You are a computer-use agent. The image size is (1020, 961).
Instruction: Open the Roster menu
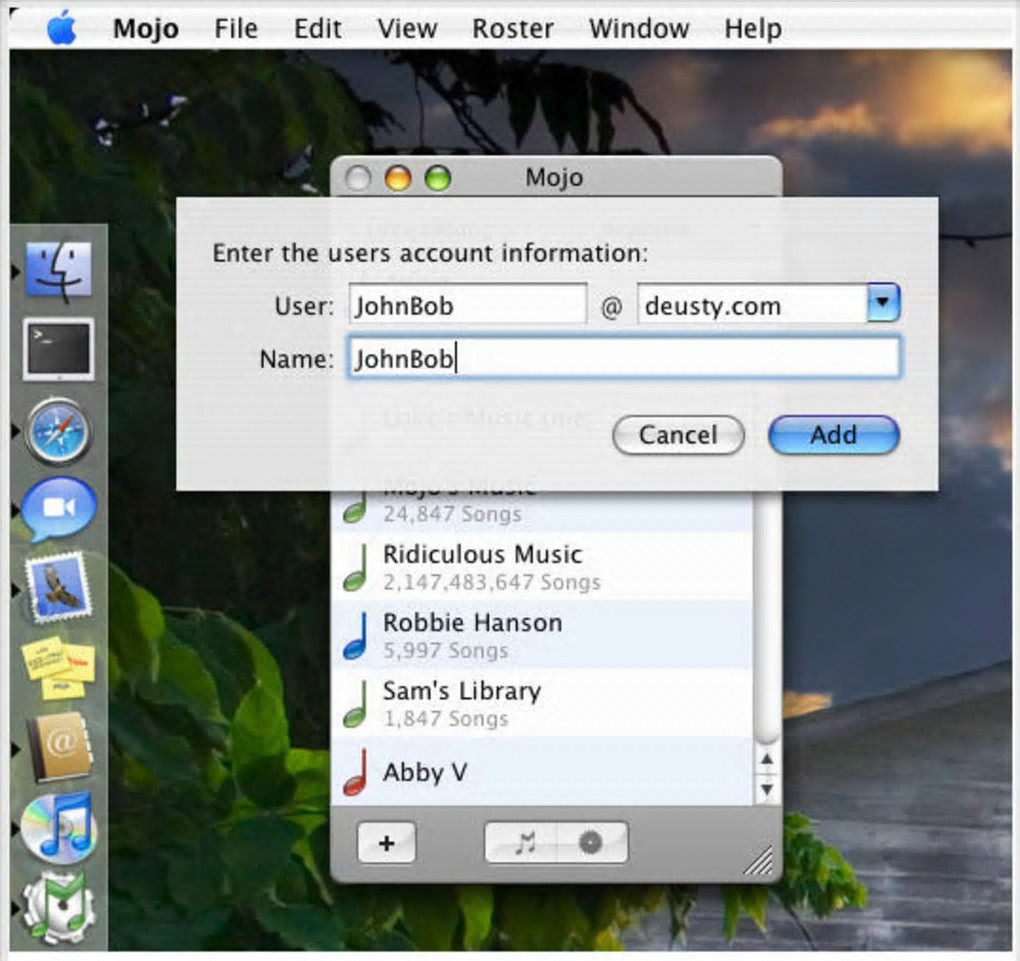tap(513, 29)
